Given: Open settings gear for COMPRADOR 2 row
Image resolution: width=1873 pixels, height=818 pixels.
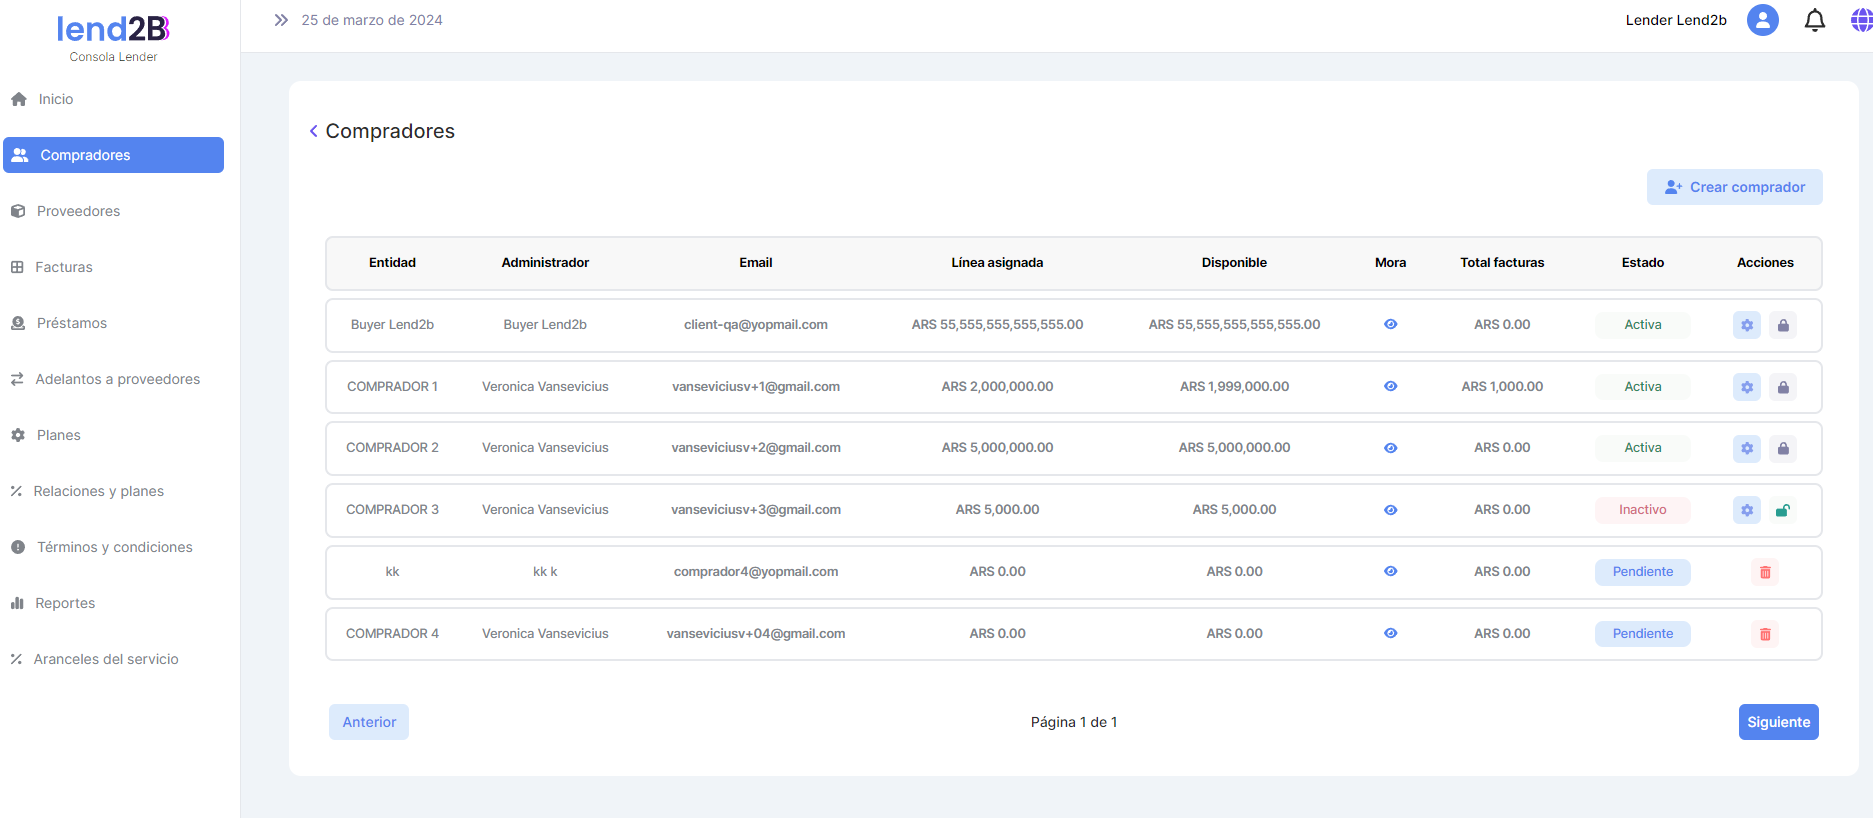Looking at the screenshot, I should [x=1746, y=448].
